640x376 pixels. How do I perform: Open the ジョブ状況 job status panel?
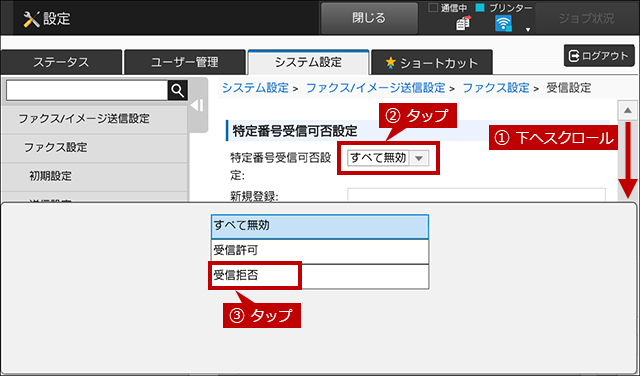click(x=586, y=18)
